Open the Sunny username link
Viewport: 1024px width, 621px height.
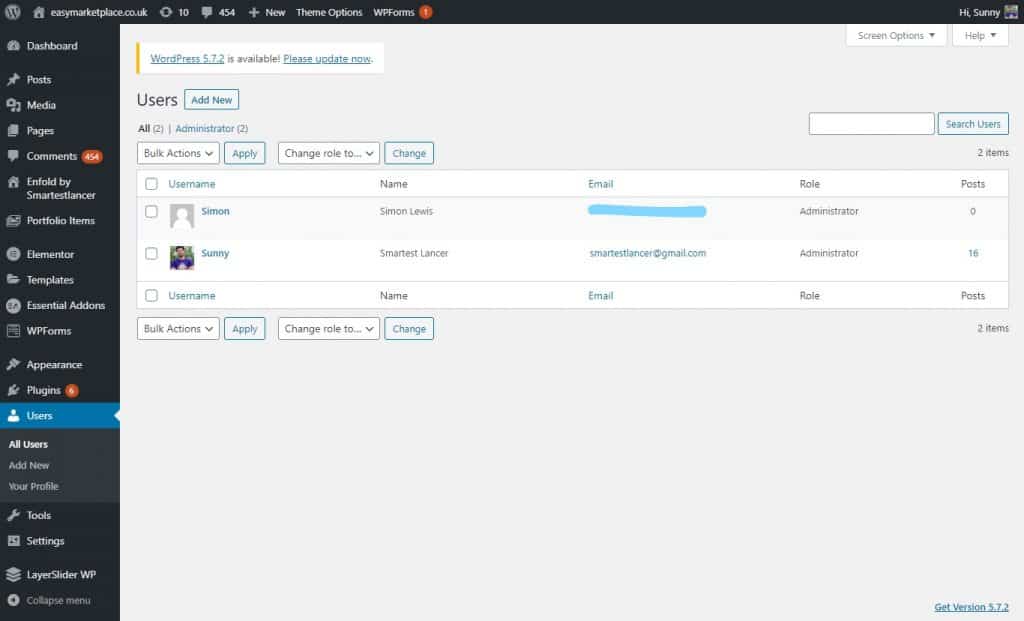point(216,253)
